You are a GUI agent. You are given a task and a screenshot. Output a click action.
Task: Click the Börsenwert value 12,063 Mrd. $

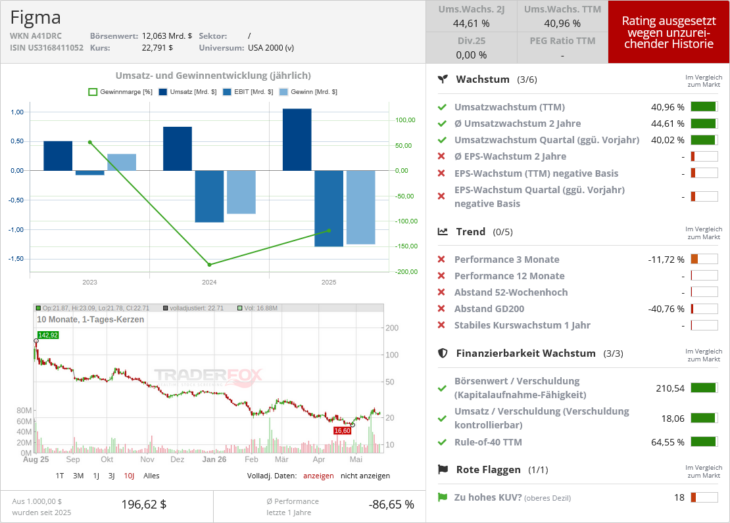(x=167, y=36)
